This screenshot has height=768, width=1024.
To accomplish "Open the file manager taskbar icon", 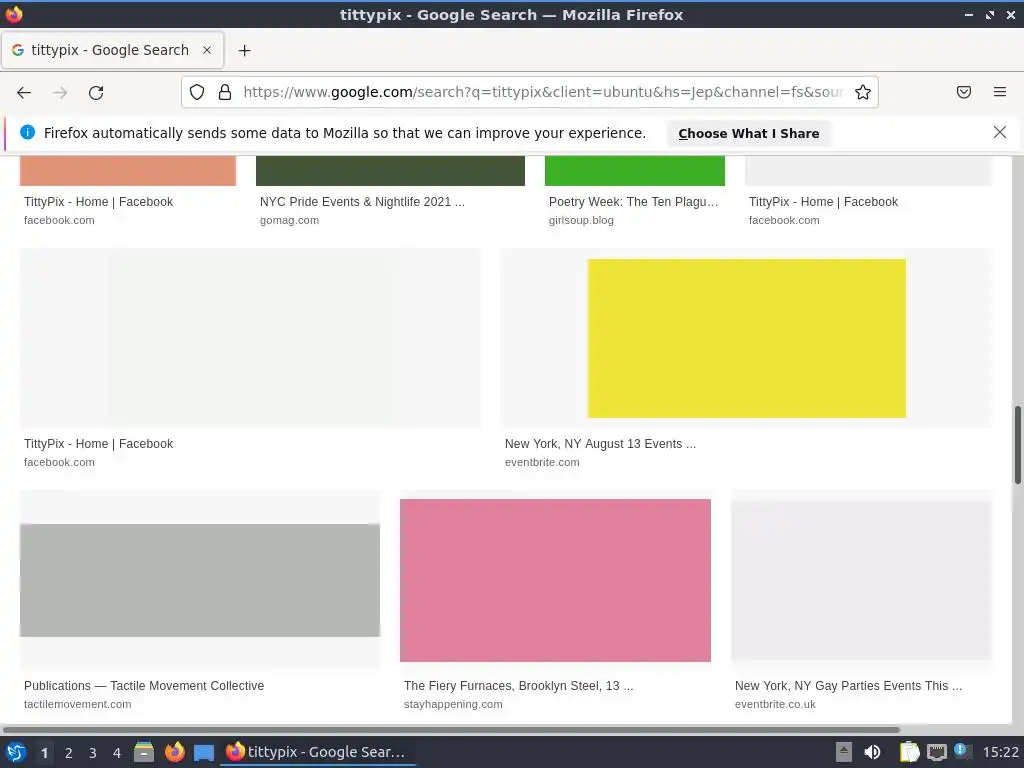I will coord(144,752).
